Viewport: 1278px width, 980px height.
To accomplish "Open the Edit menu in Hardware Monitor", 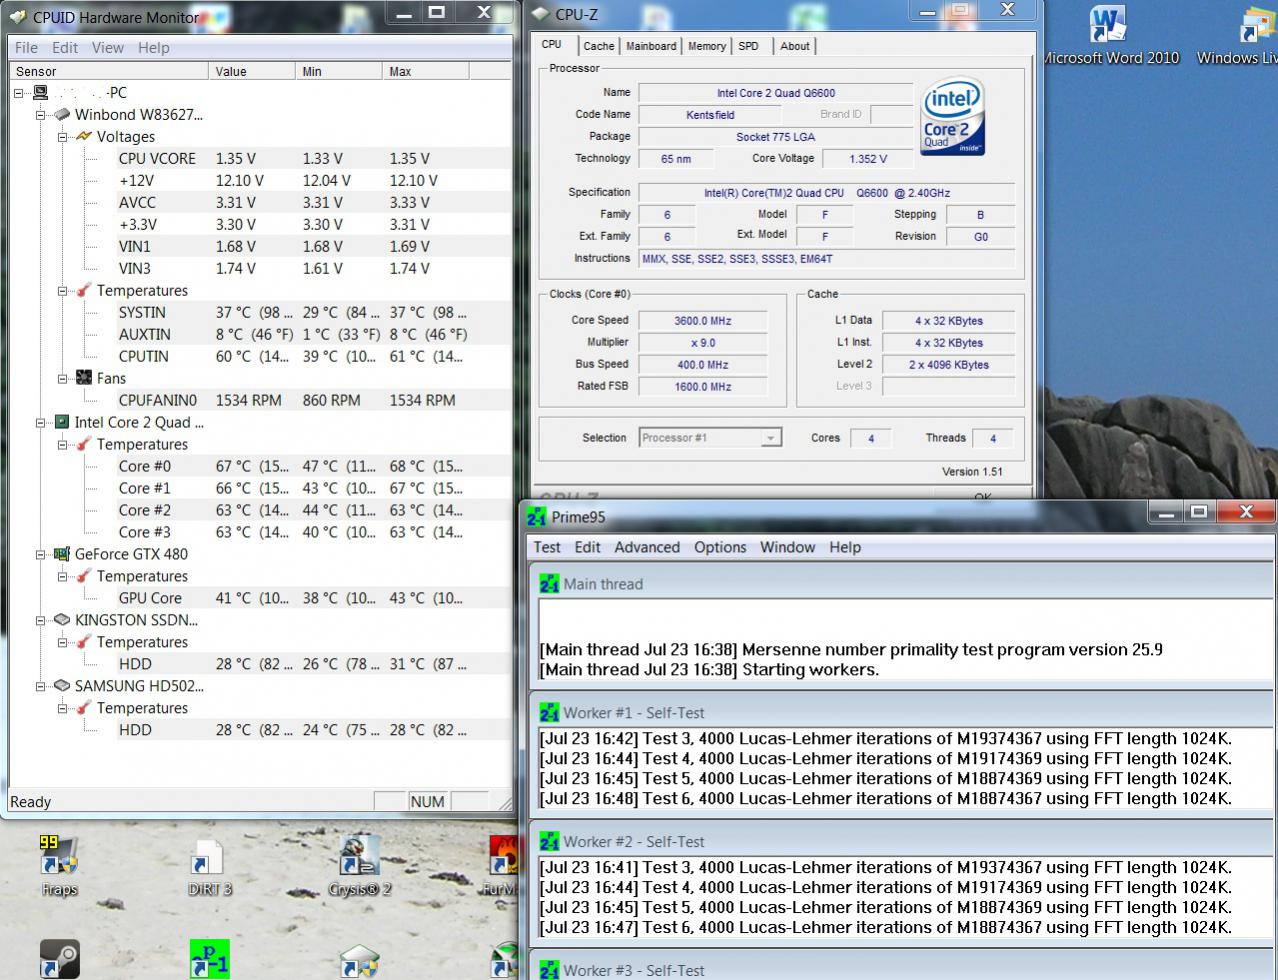I will click(x=65, y=47).
